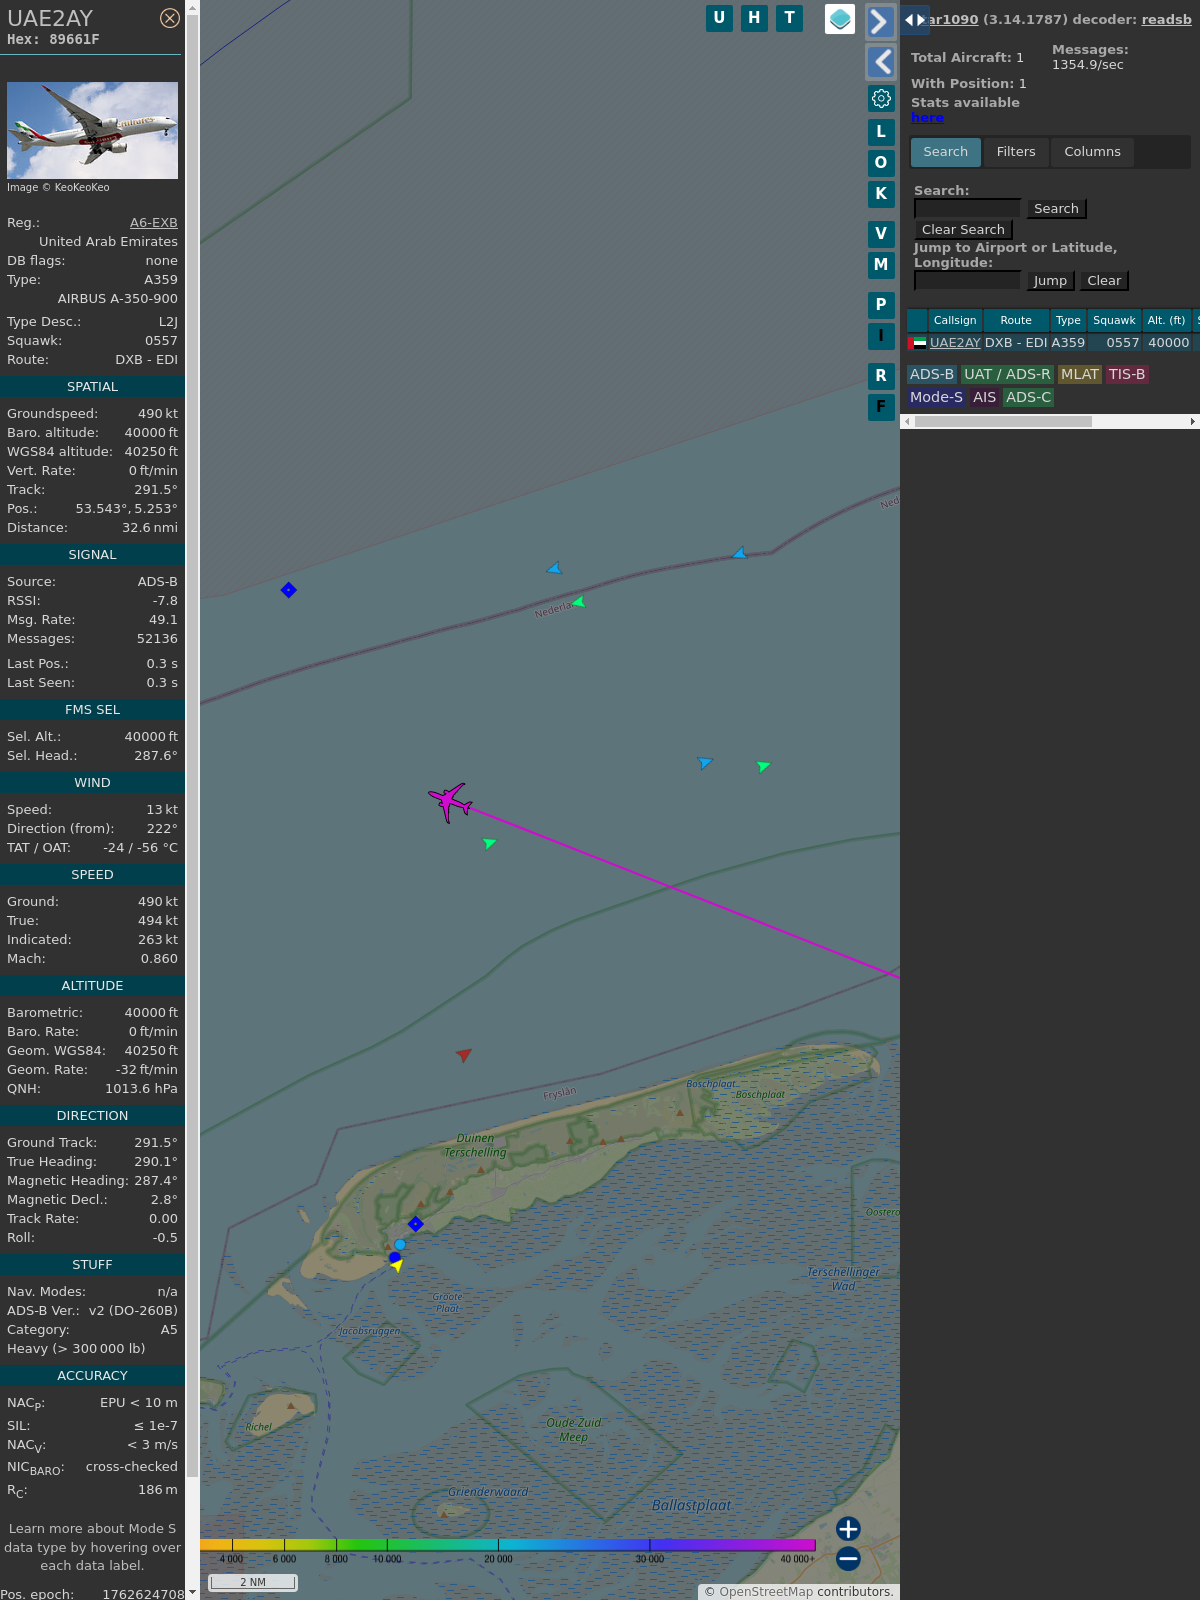
Task: Click the yellow vessel marker at Terschelling harbor
Action: 397,1266
